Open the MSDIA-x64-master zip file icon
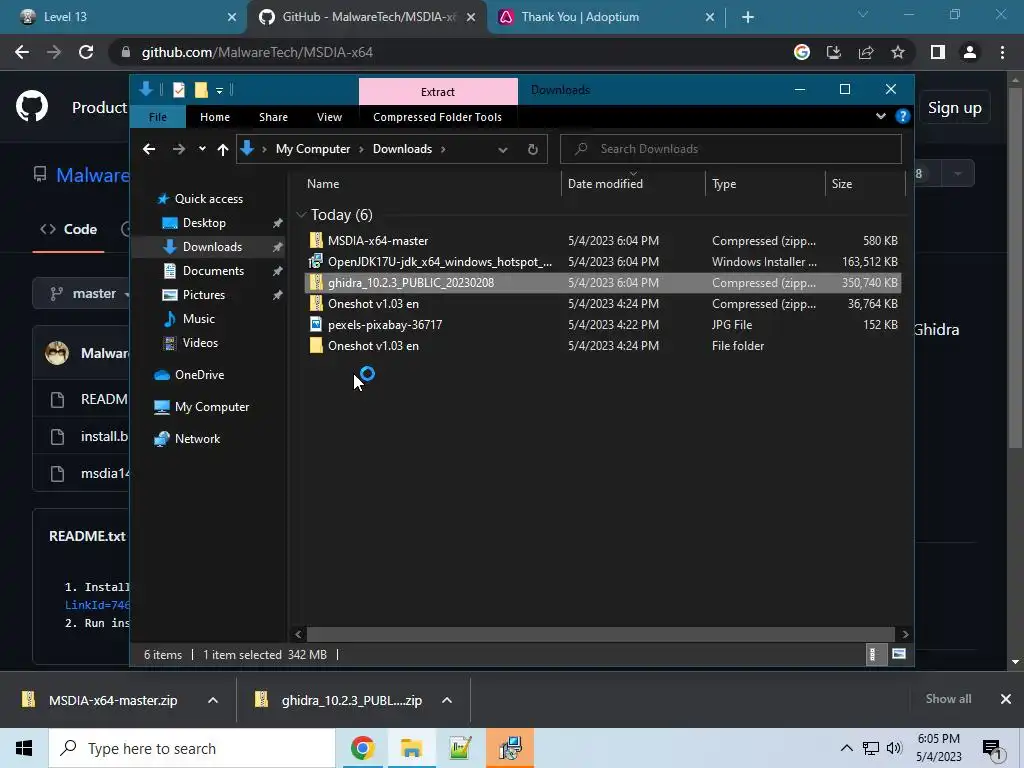The image size is (1024, 768). coord(316,240)
